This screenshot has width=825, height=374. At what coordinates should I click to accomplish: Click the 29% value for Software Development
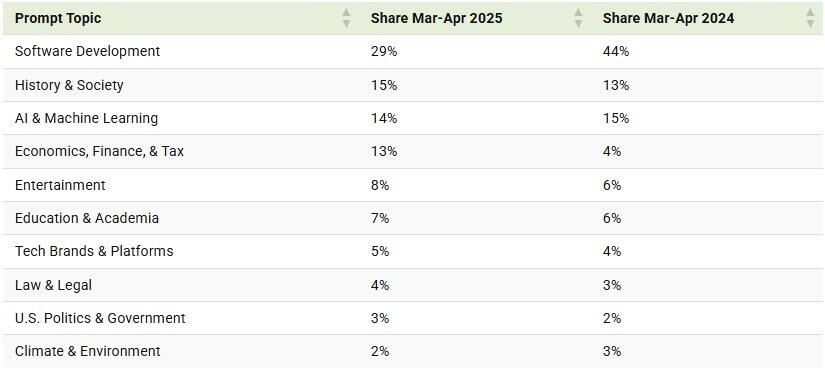(384, 52)
